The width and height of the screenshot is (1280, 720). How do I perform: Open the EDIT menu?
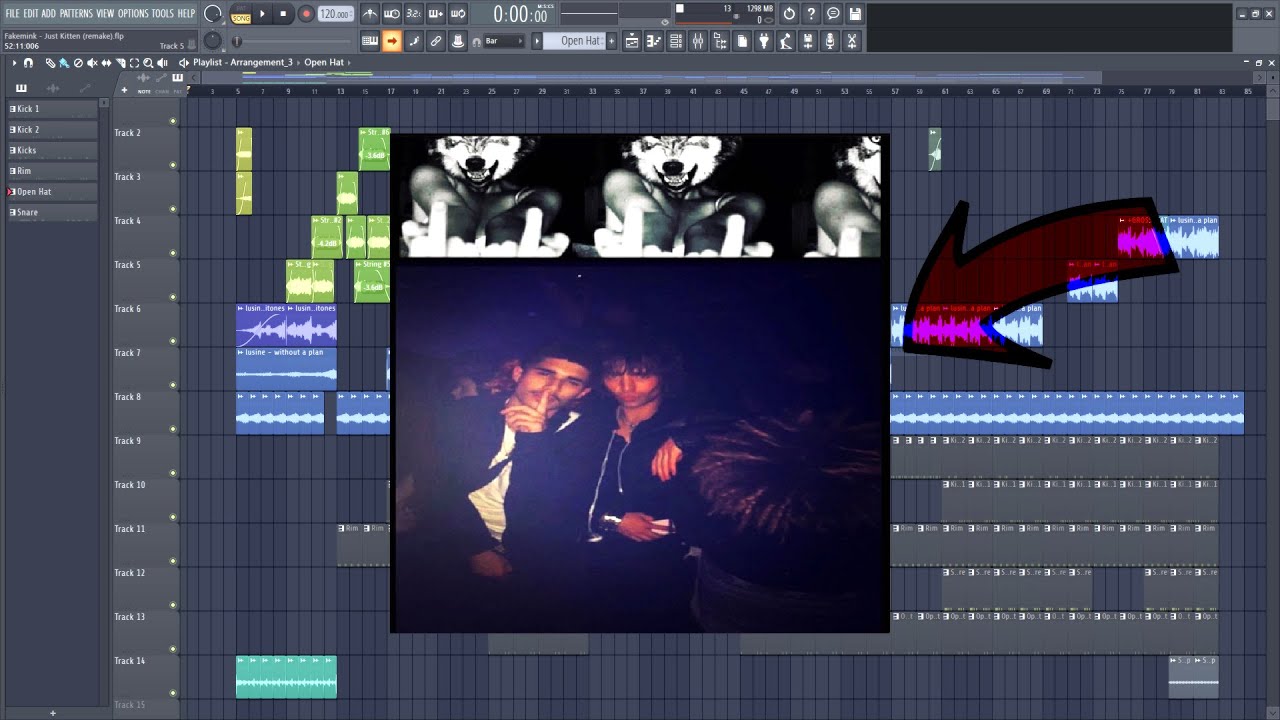(x=31, y=13)
